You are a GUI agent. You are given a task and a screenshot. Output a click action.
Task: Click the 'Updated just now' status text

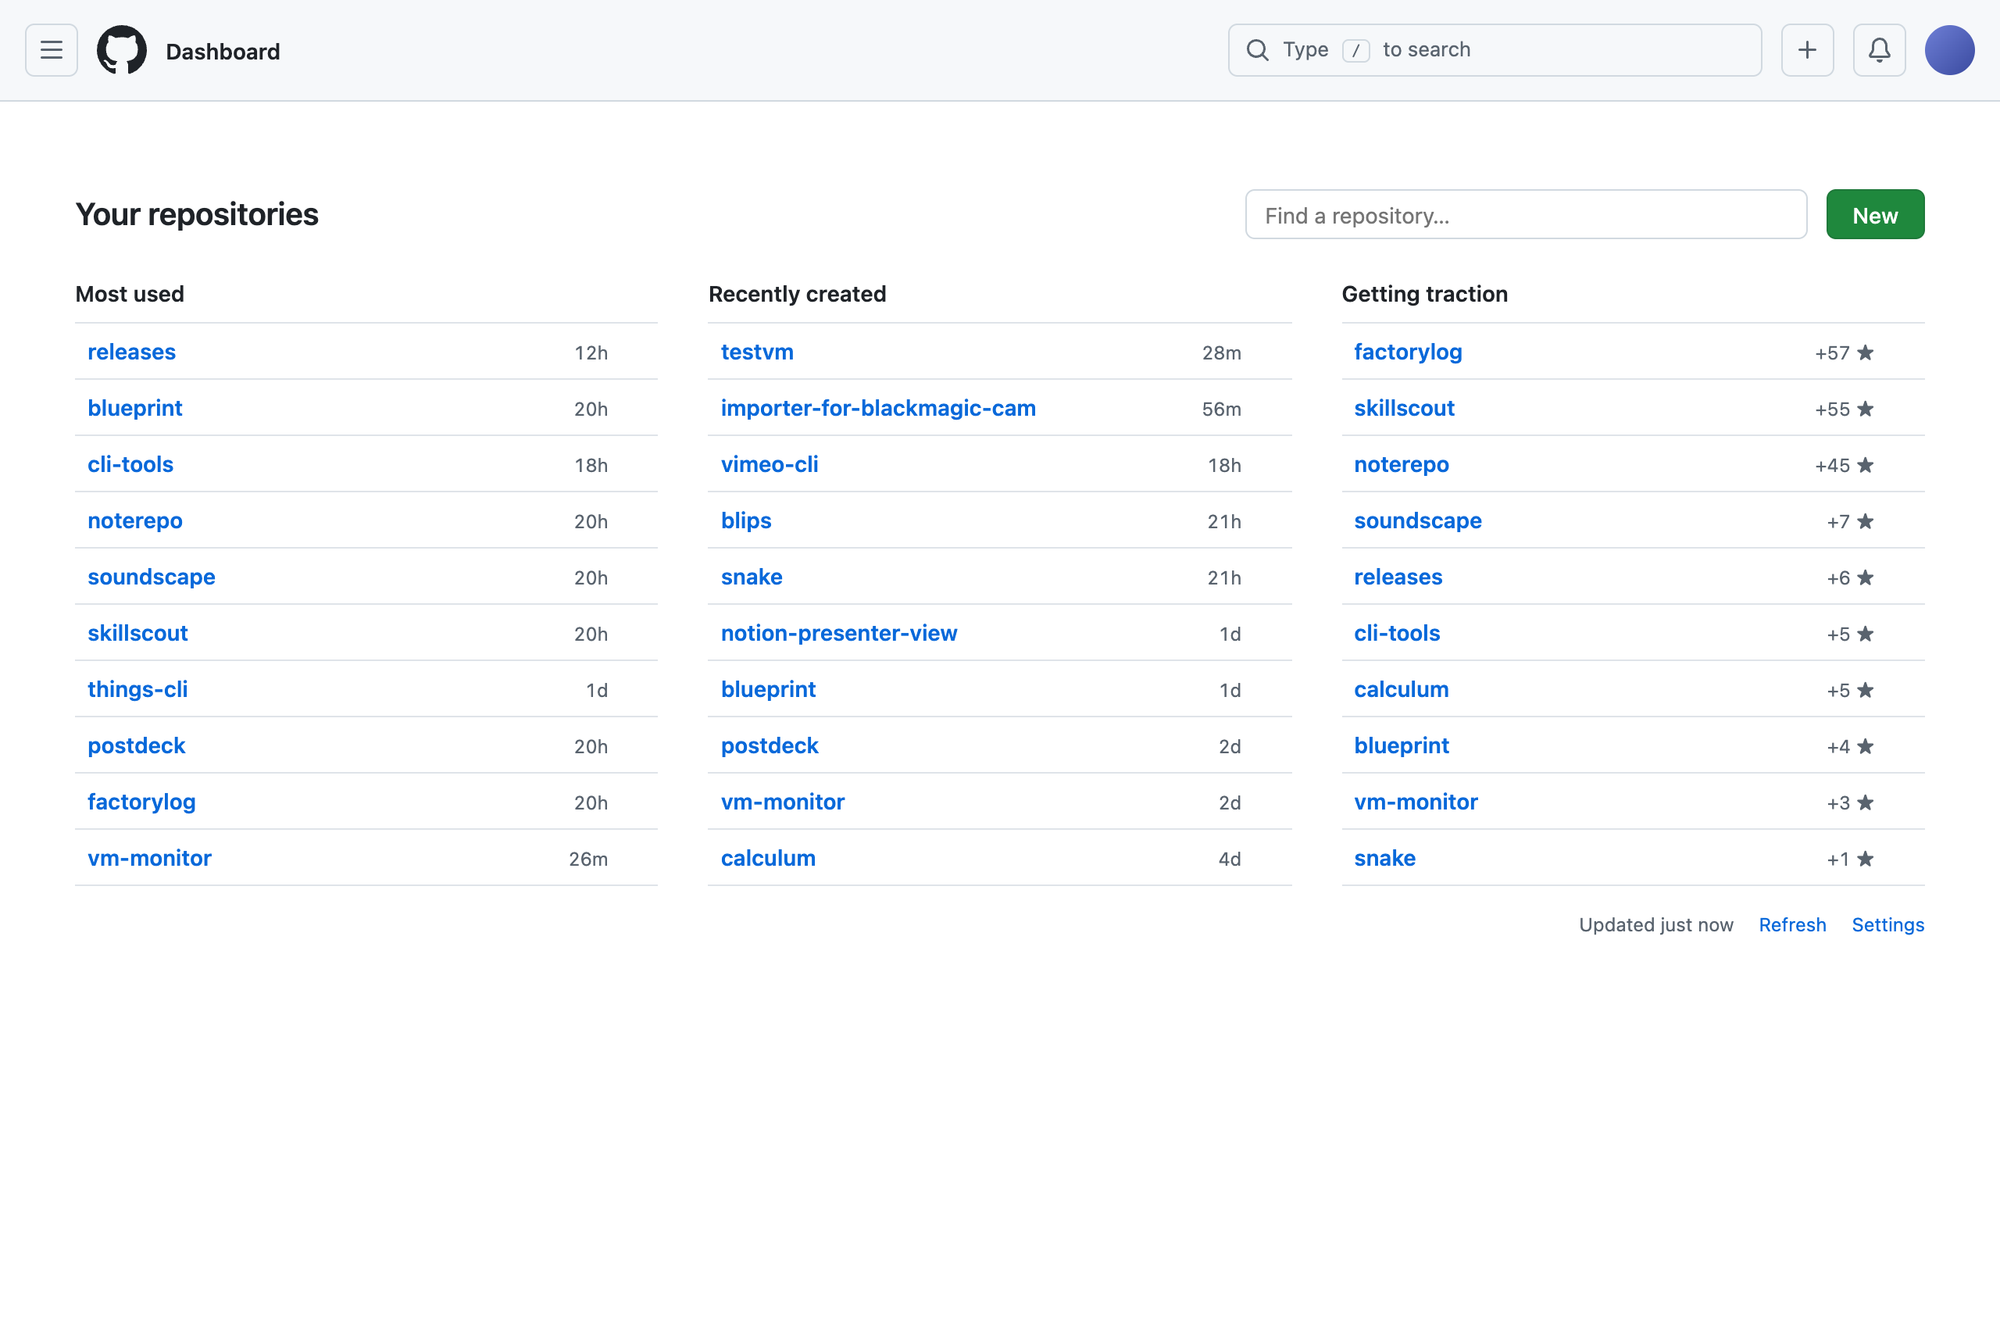click(1656, 925)
